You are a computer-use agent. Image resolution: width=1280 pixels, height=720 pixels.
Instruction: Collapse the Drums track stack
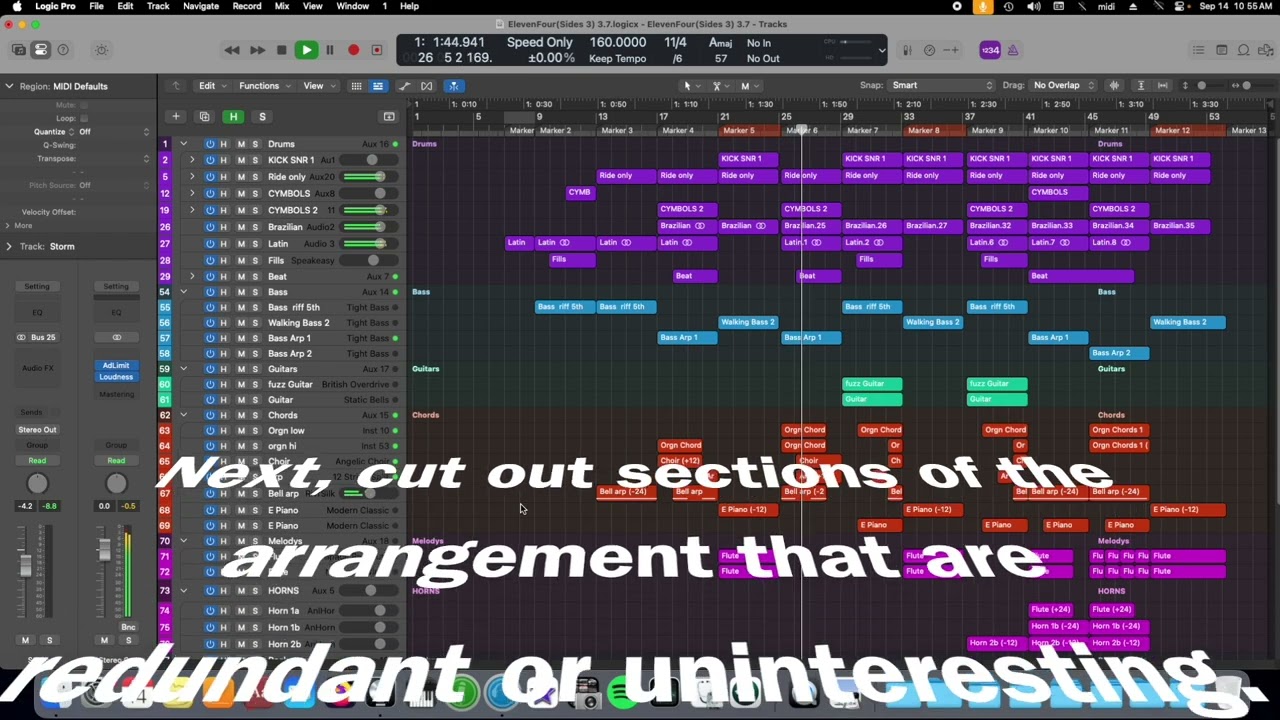[x=183, y=144]
